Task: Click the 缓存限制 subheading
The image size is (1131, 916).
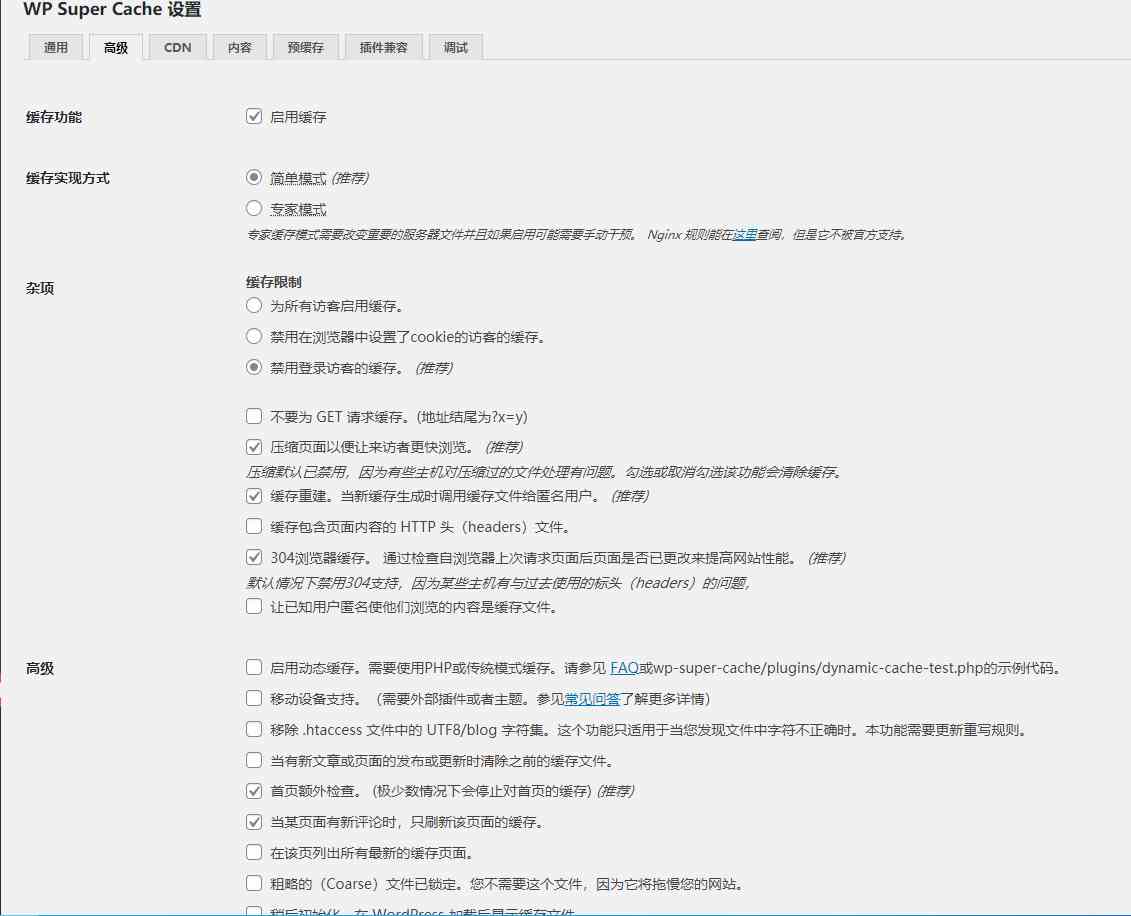Action: pyautogui.click(x=274, y=282)
